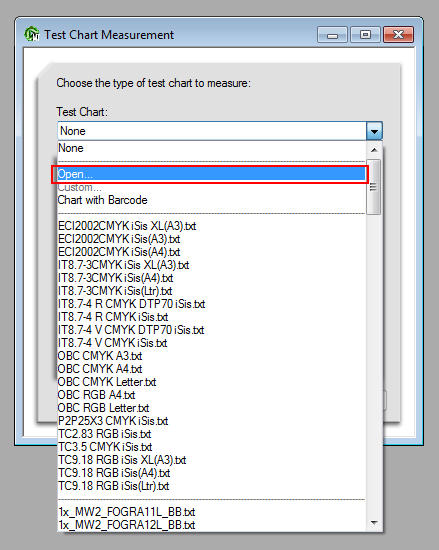Pick 1x_MW2_FOGRA11L_BB.txt

[211, 512]
